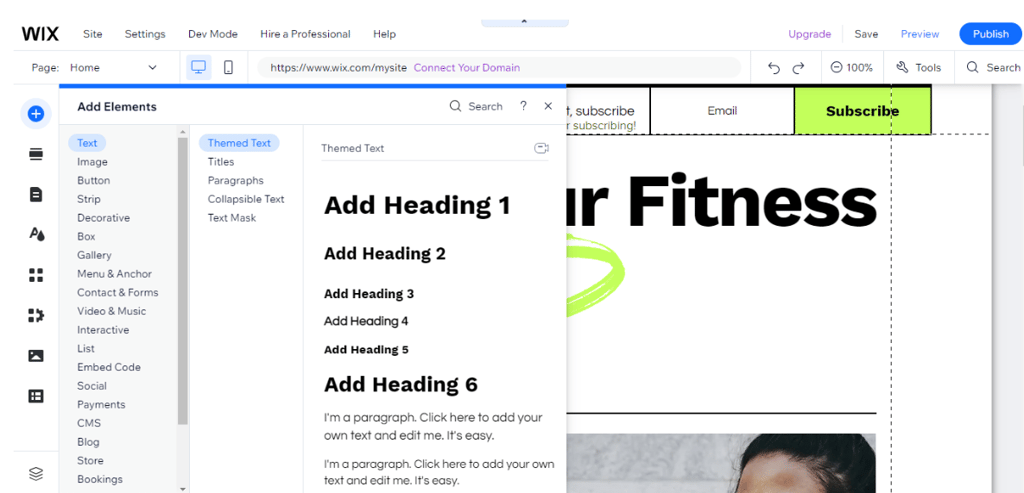
Task: Click the site URL address field
Action: click(x=499, y=67)
